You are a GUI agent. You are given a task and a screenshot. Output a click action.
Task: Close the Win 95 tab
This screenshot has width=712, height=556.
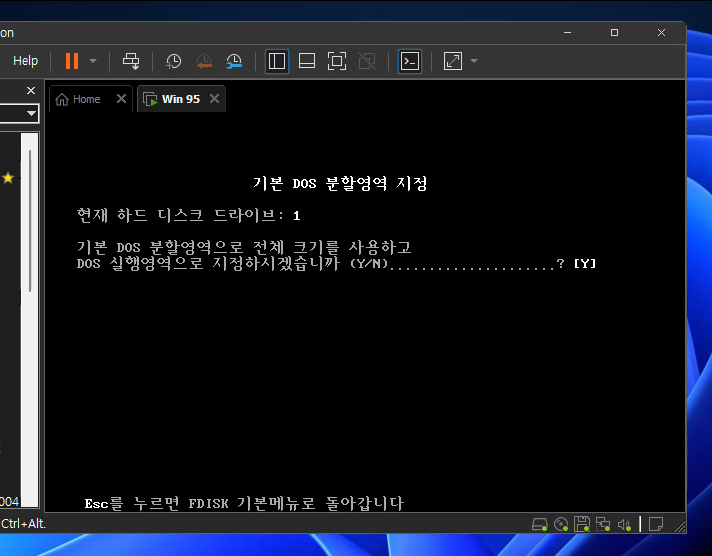(x=214, y=99)
